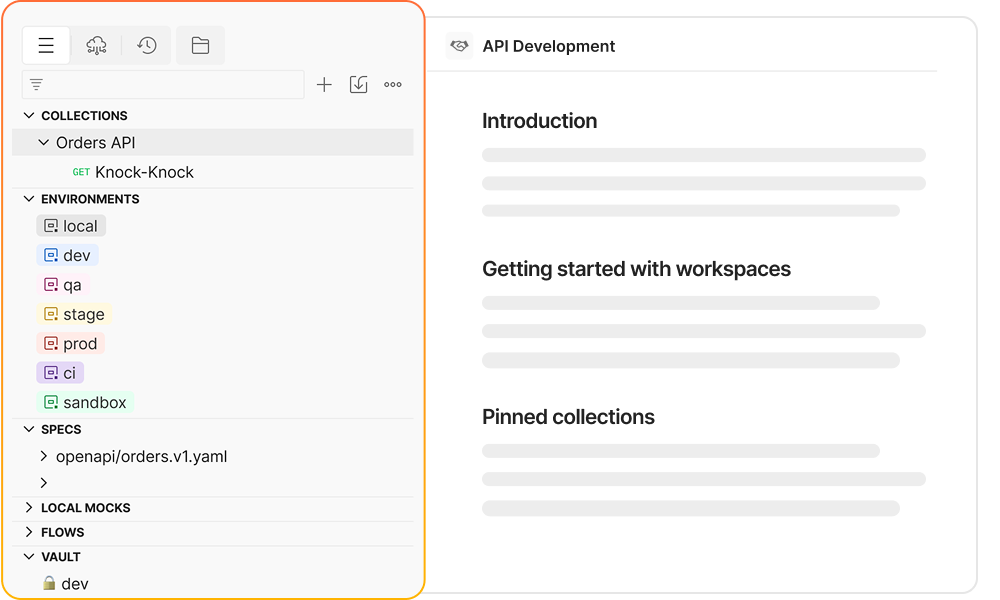This screenshot has width=1000, height=600.
Task: Open the hamburger menu sidebar tab
Action: point(46,45)
